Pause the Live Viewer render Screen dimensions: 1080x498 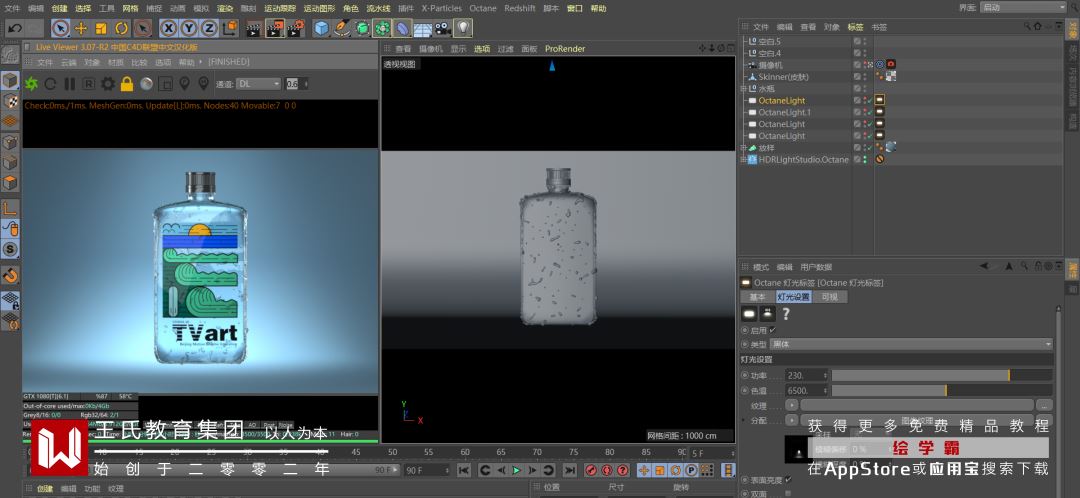(x=69, y=84)
